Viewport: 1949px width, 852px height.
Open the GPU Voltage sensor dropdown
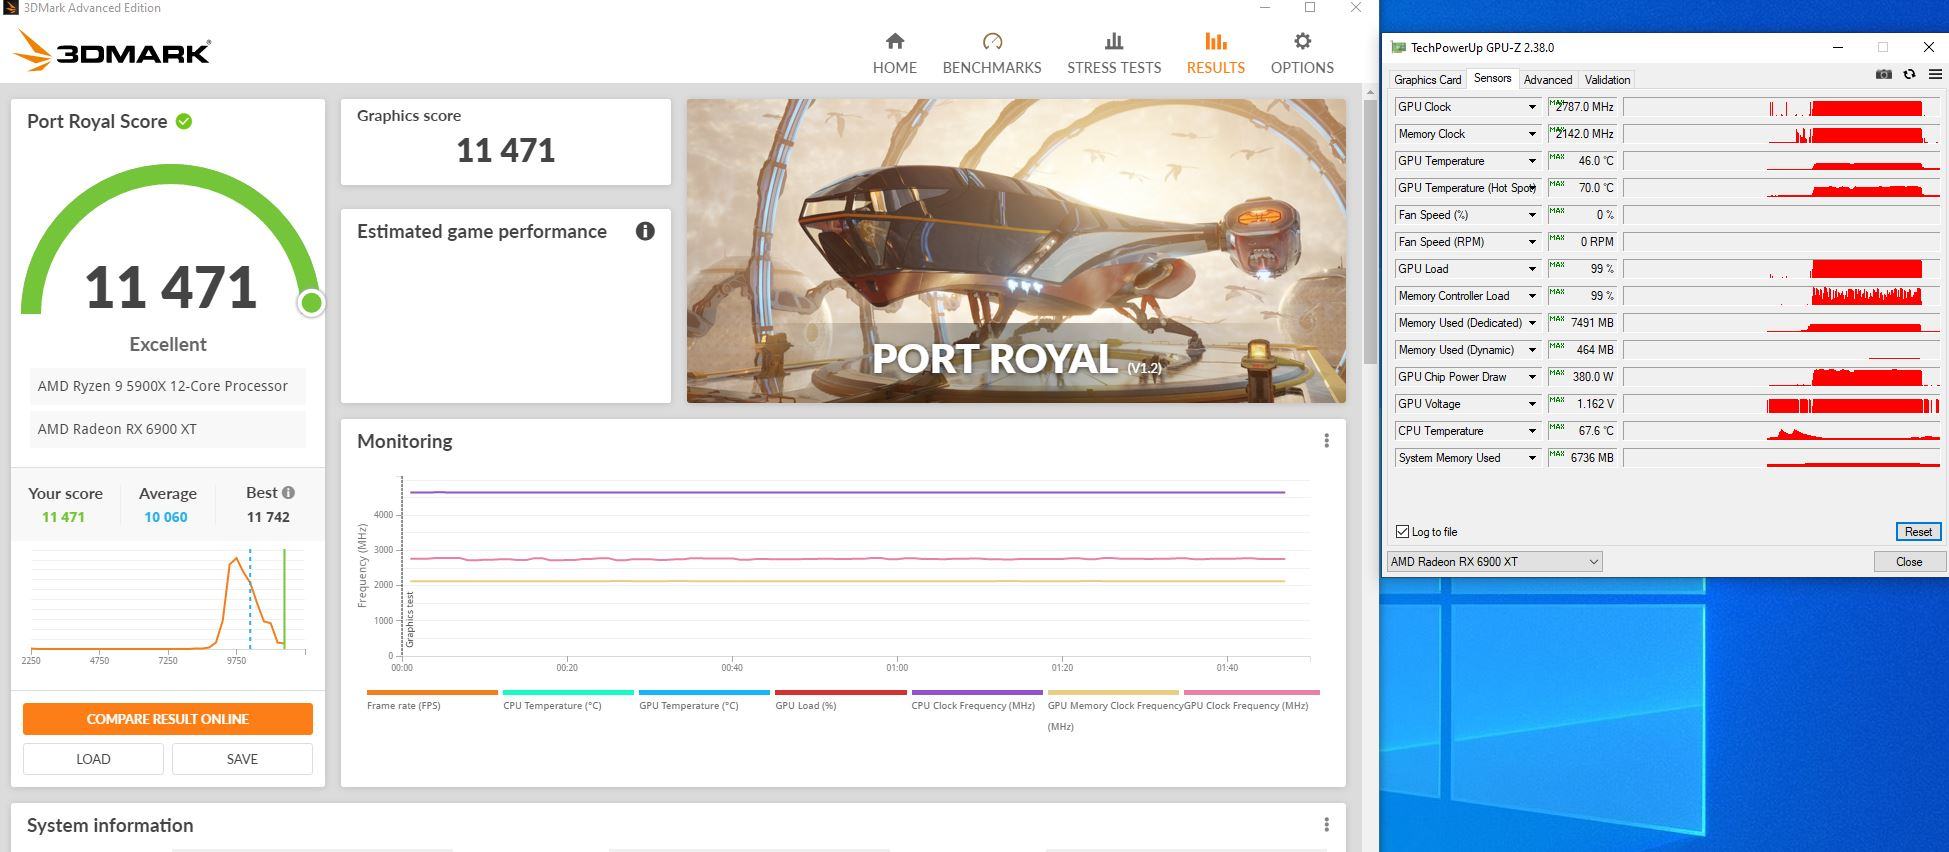[x=1531, y=404]
